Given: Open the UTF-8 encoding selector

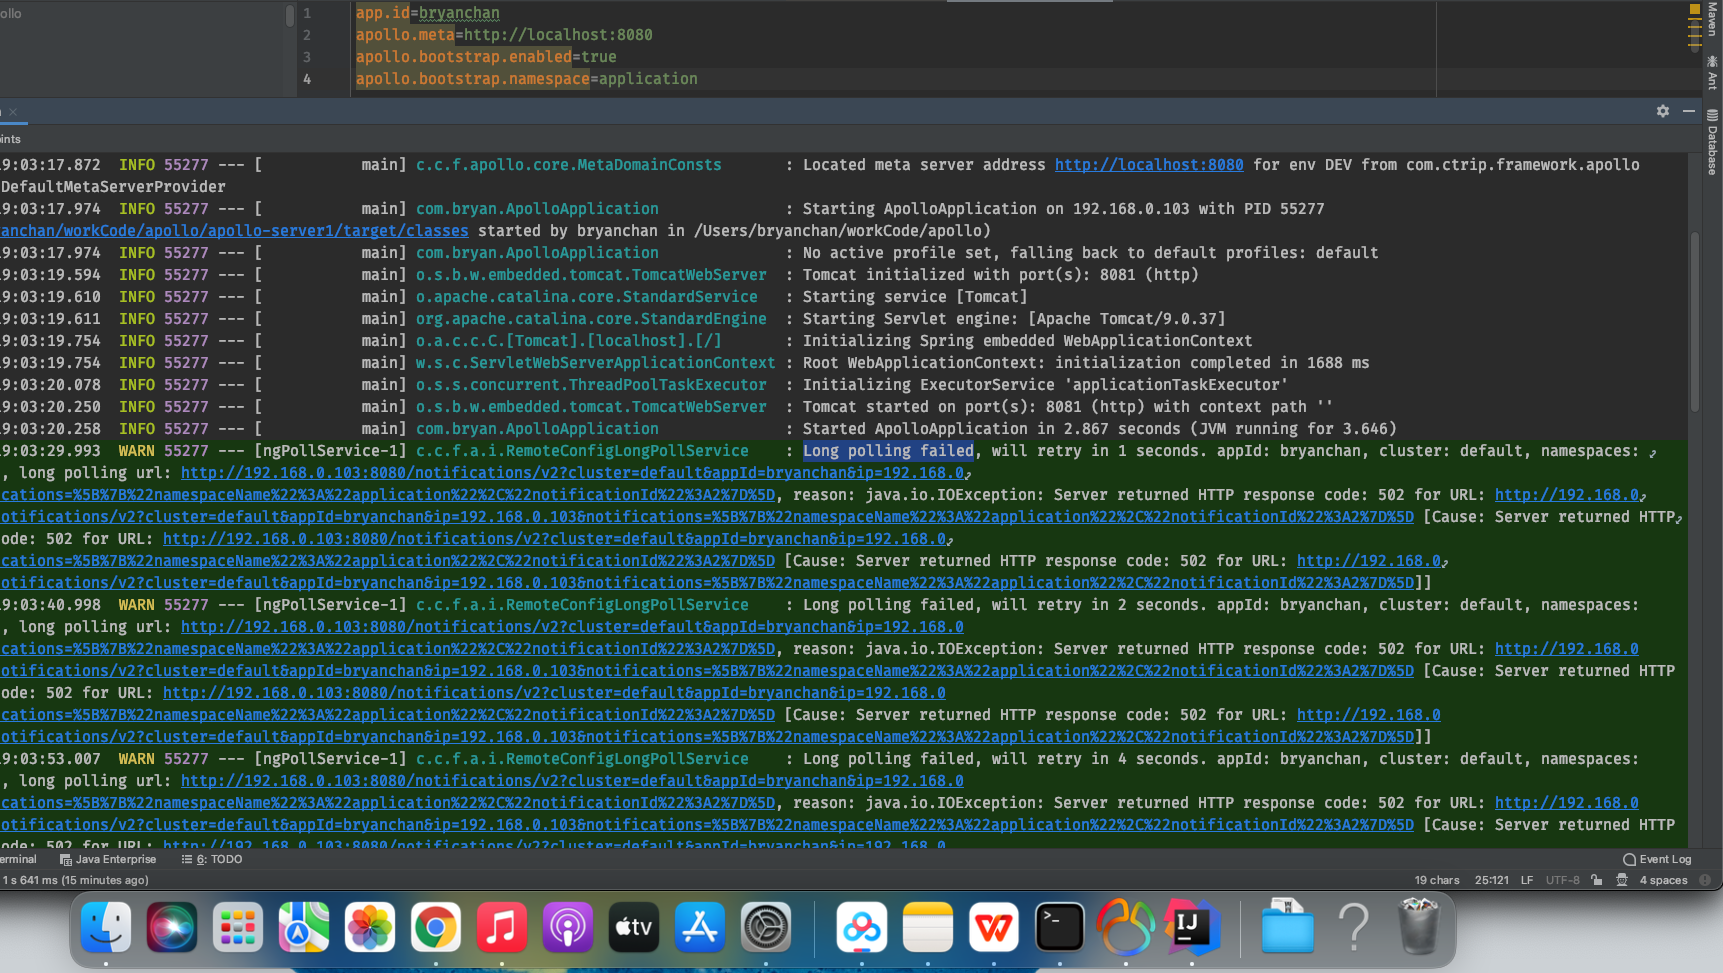Looking at the screenshot, I should click(x=1561, y=880).
